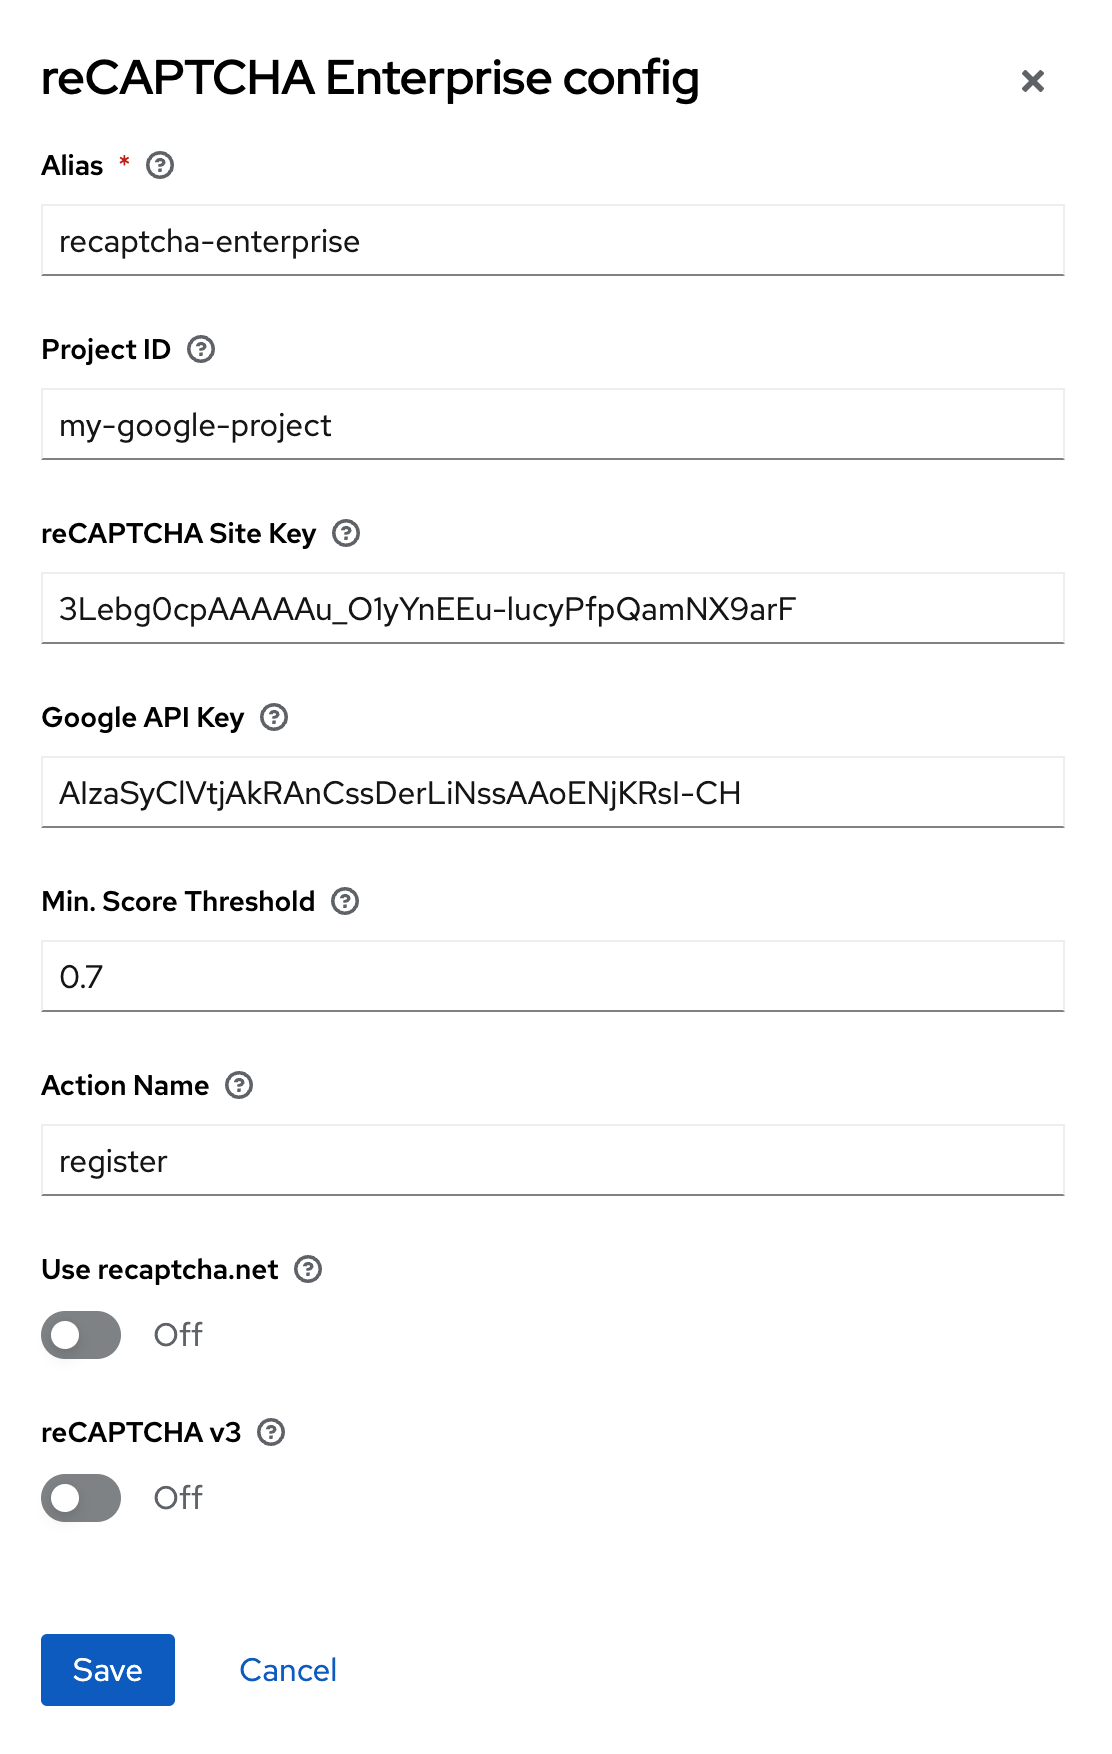Show help for Action Name field
The width and height of the screenshot is (1112, 1754).
tap(237, 1085)
